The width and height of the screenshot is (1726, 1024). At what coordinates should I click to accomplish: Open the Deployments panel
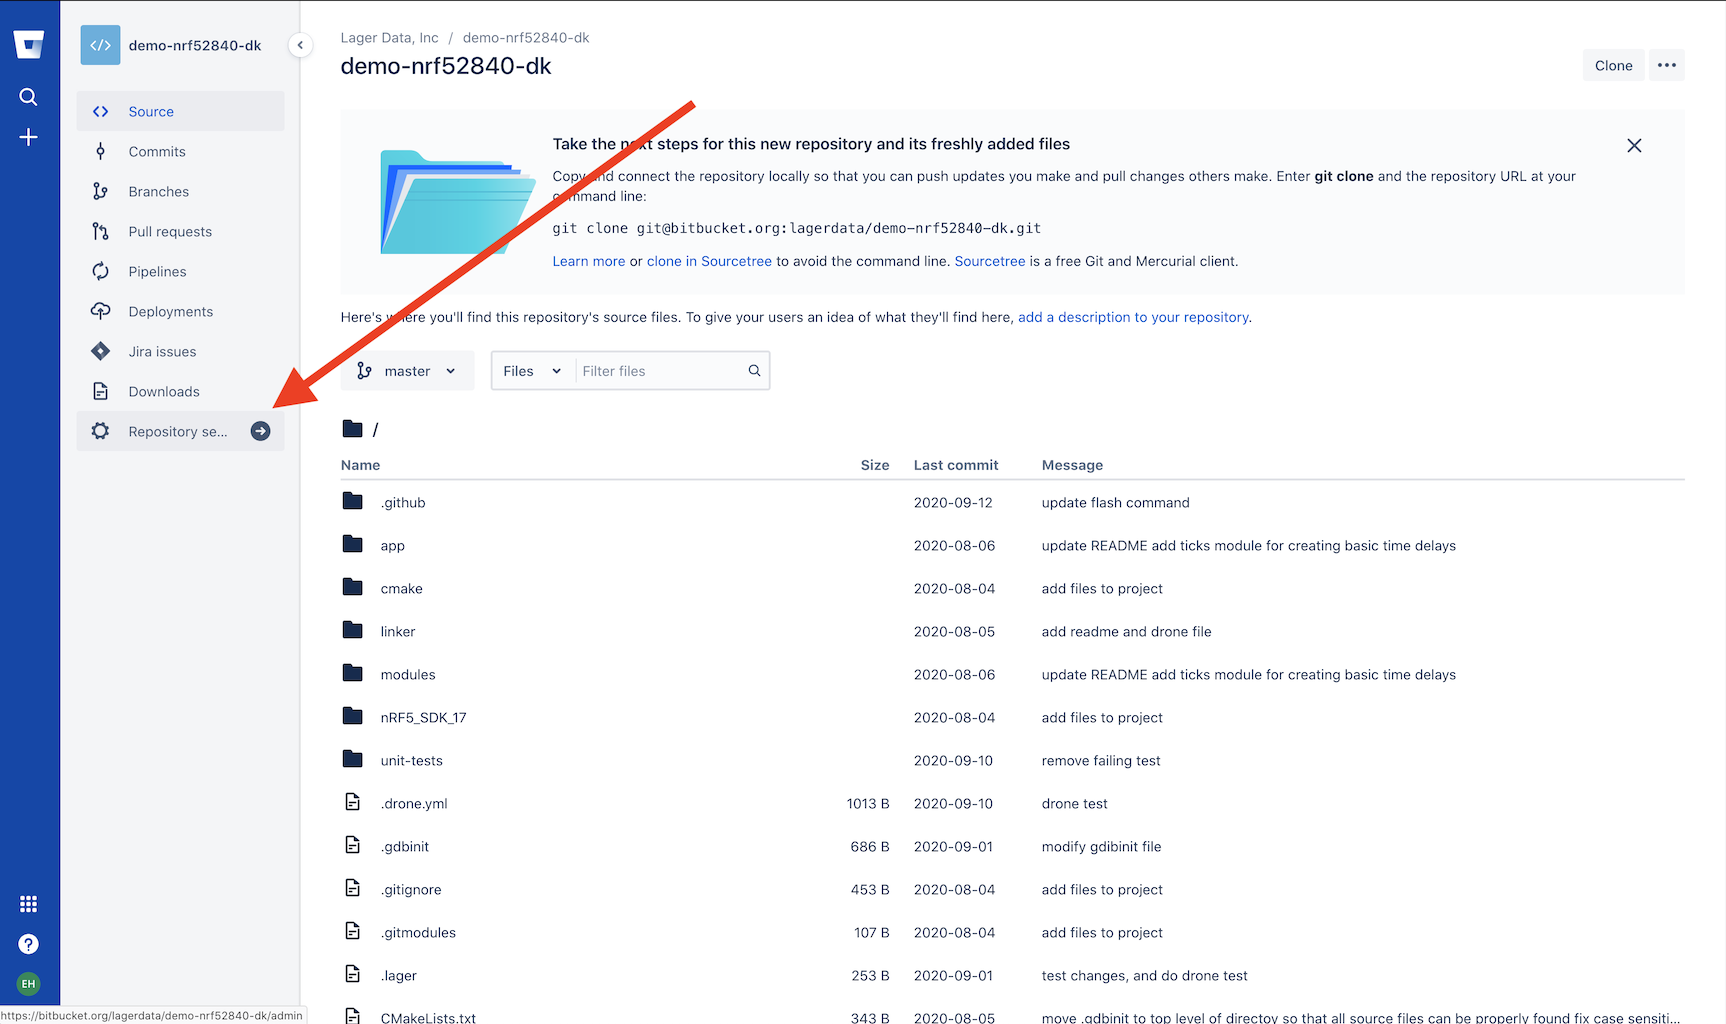[170, 311]
